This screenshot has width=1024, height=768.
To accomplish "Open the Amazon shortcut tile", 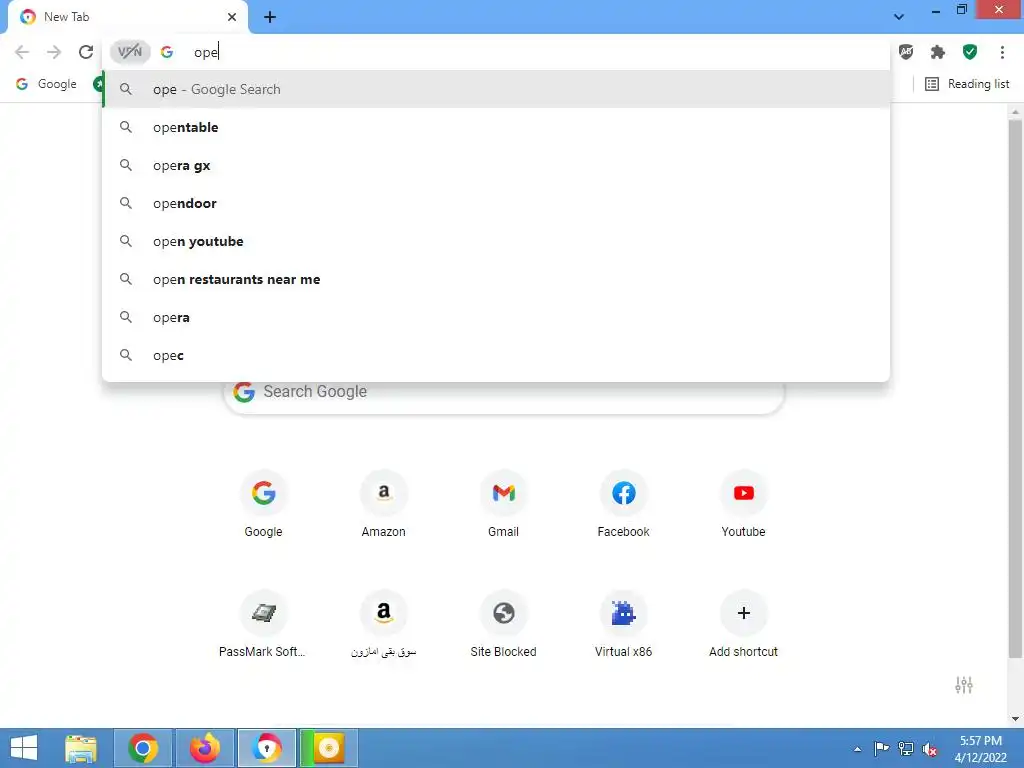I will coord(383,504).
